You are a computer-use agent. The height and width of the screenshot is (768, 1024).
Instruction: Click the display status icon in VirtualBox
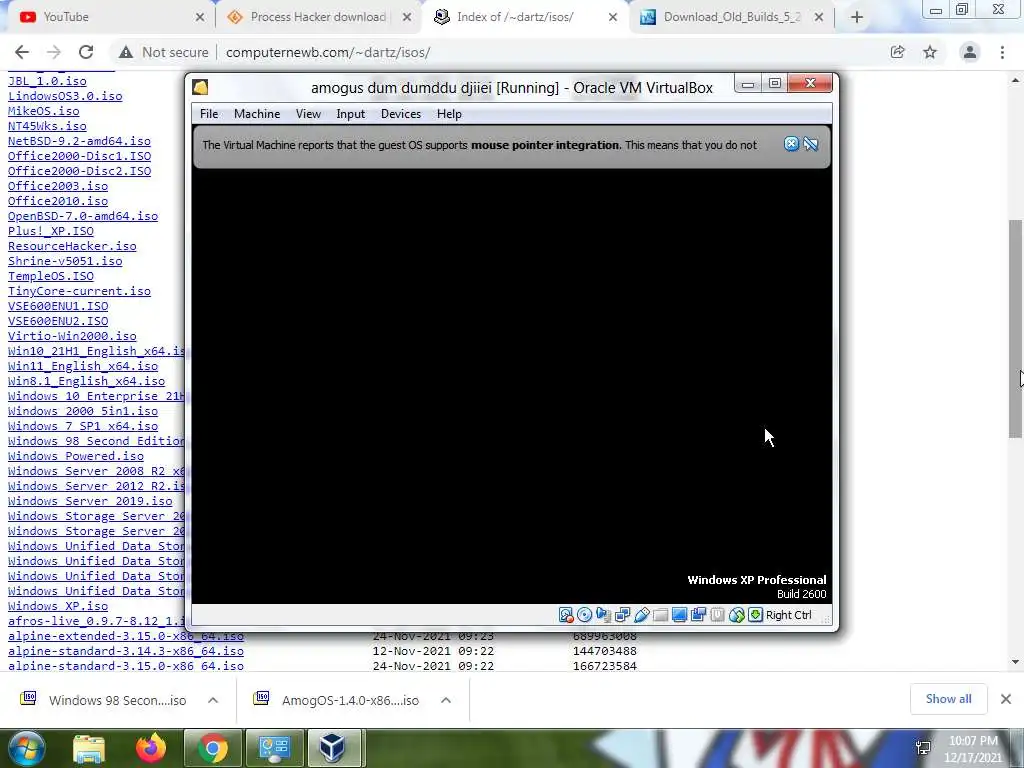pyautogui.click(x=679, y=615)
